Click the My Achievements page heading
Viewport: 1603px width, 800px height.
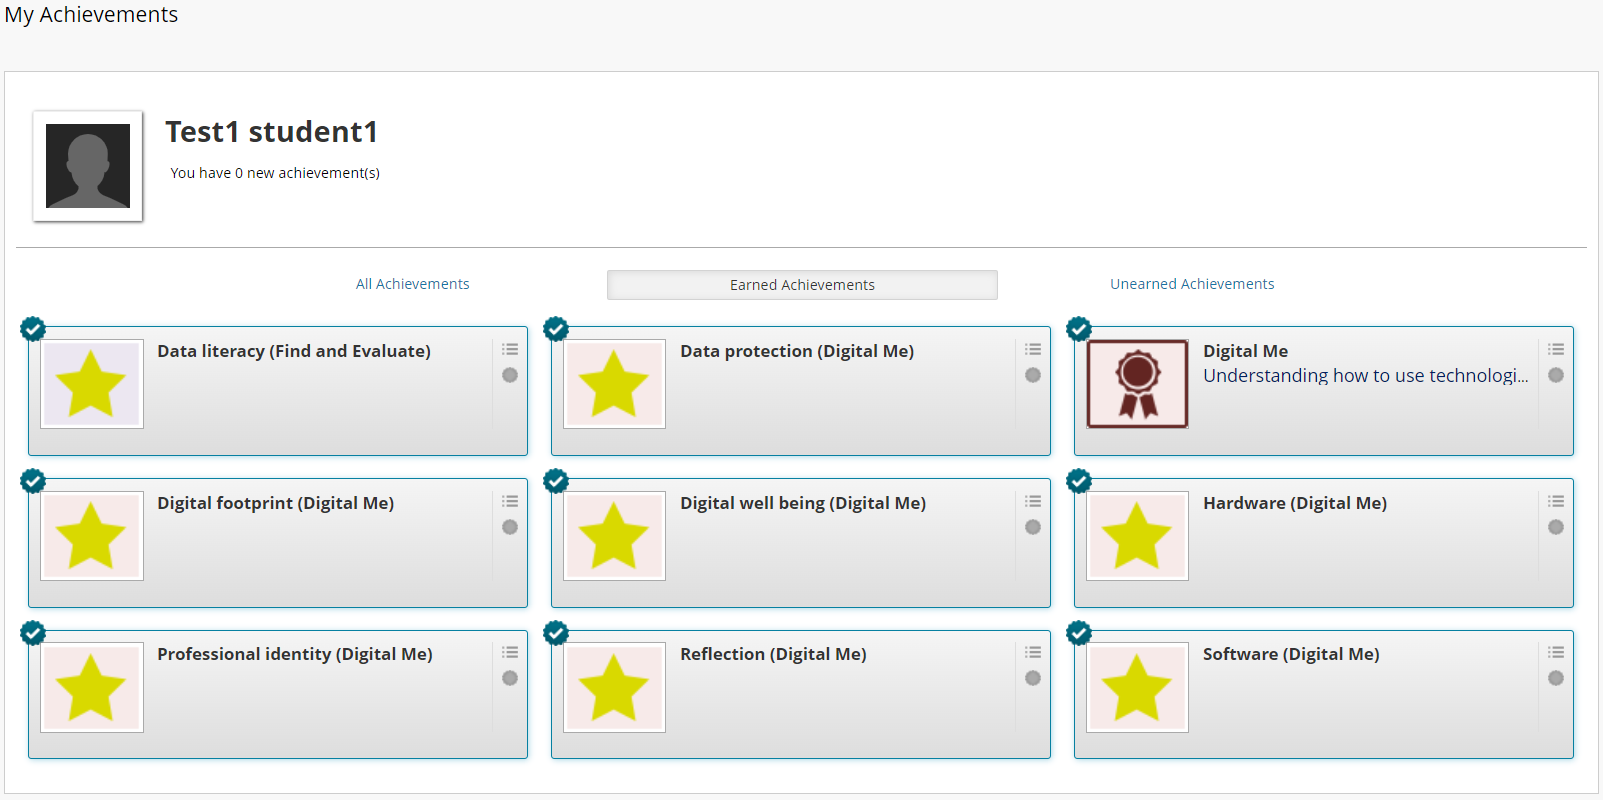(91, 15)
